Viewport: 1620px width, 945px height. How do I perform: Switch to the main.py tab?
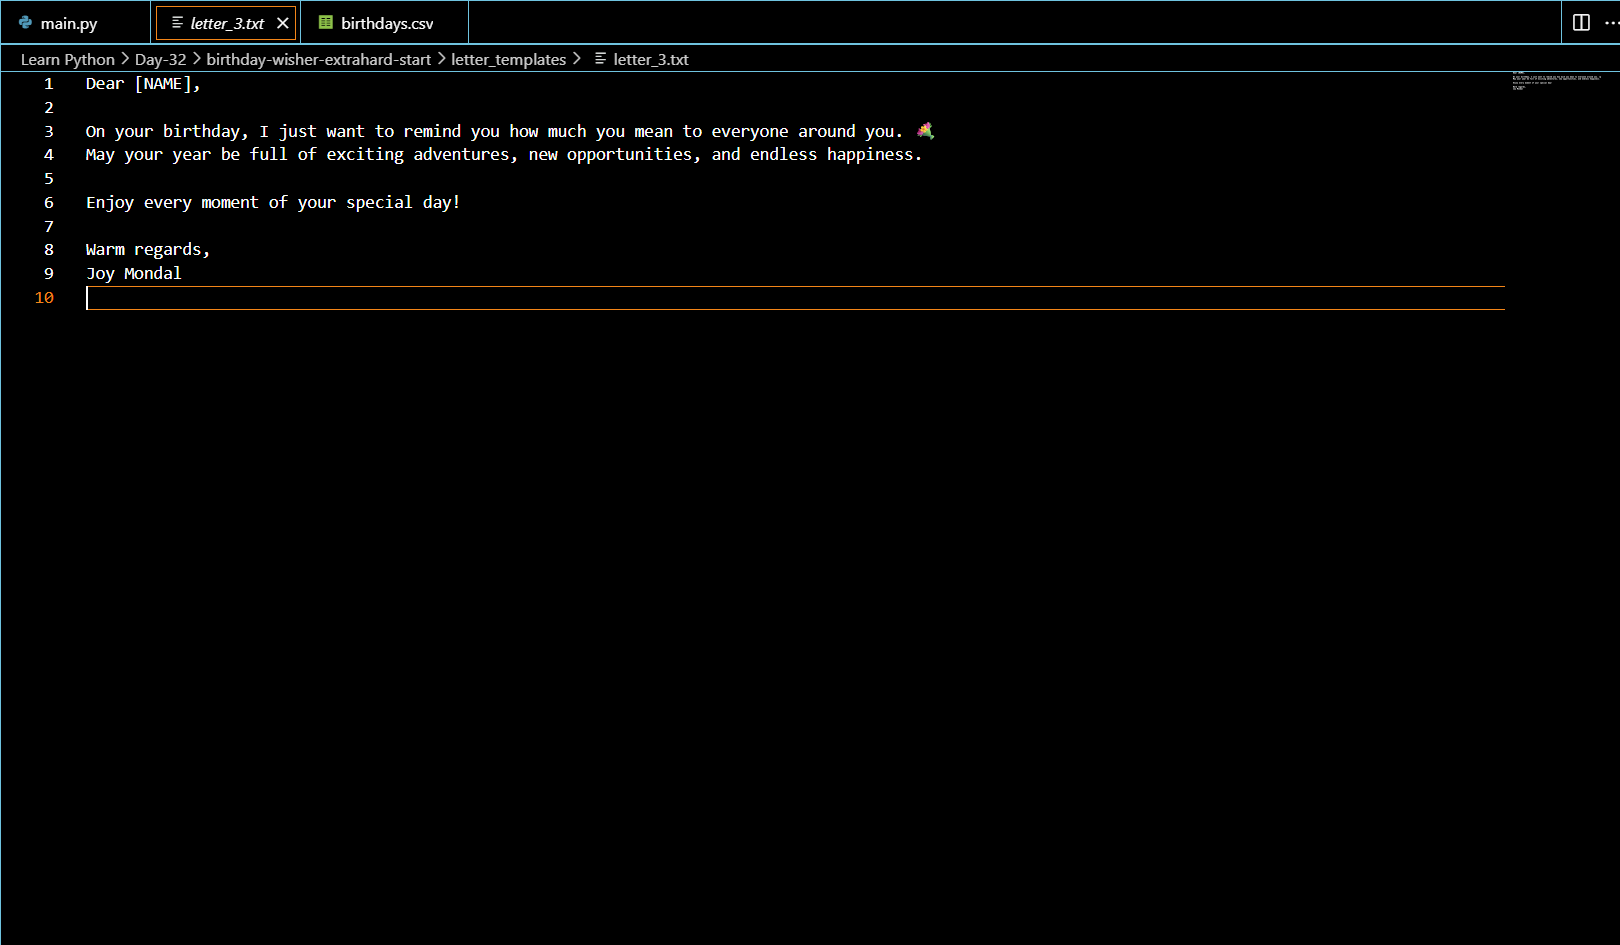(x=69, y=23)
